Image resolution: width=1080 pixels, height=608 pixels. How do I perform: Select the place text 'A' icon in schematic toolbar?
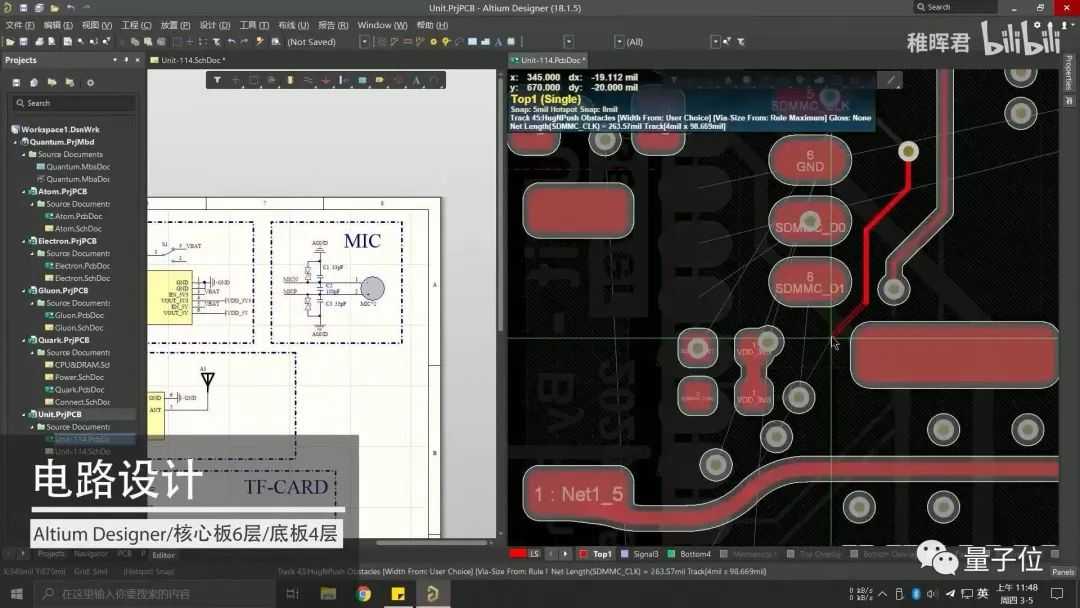click(x=416, y=81)
